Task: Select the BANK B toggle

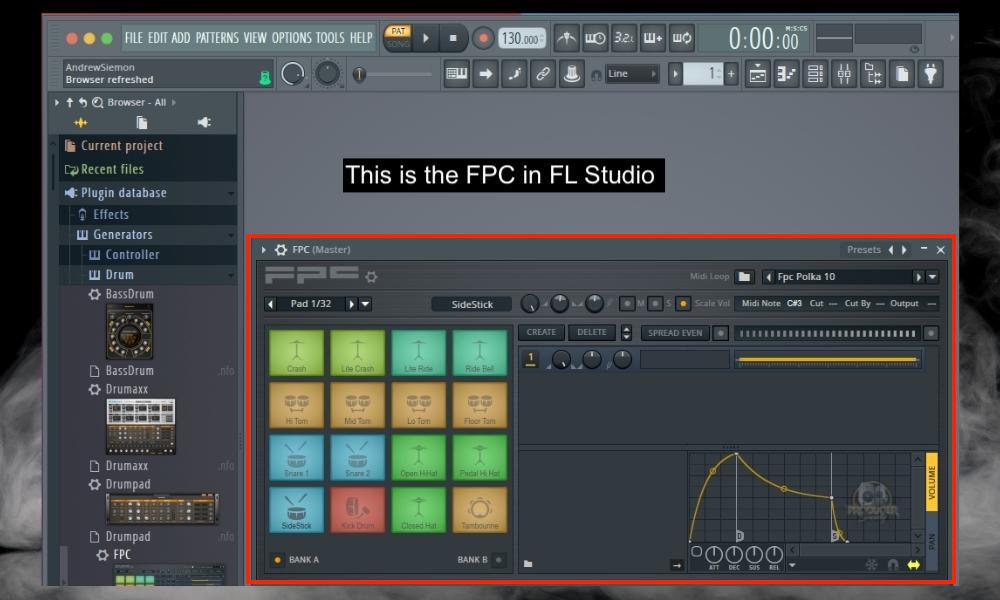Action: click(x=499, y=560)
